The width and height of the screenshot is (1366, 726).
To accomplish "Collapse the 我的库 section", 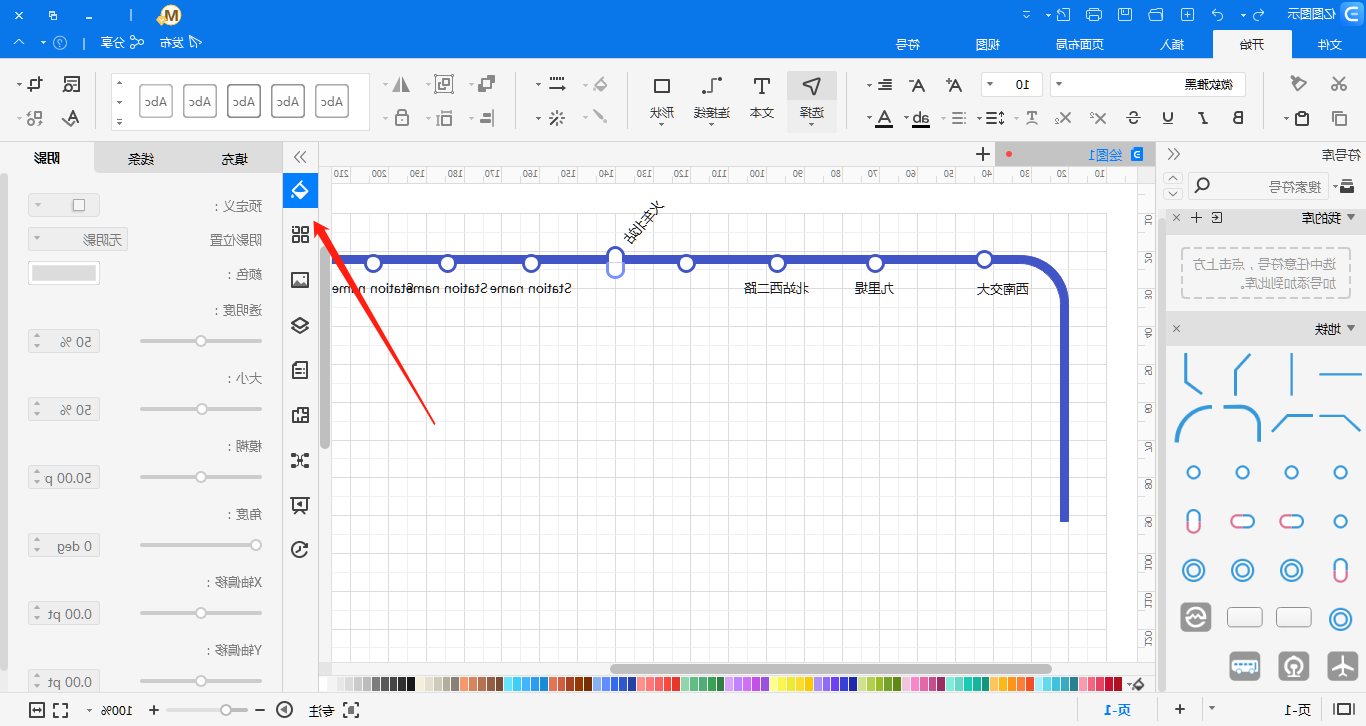I will [x=1352, y=217].
